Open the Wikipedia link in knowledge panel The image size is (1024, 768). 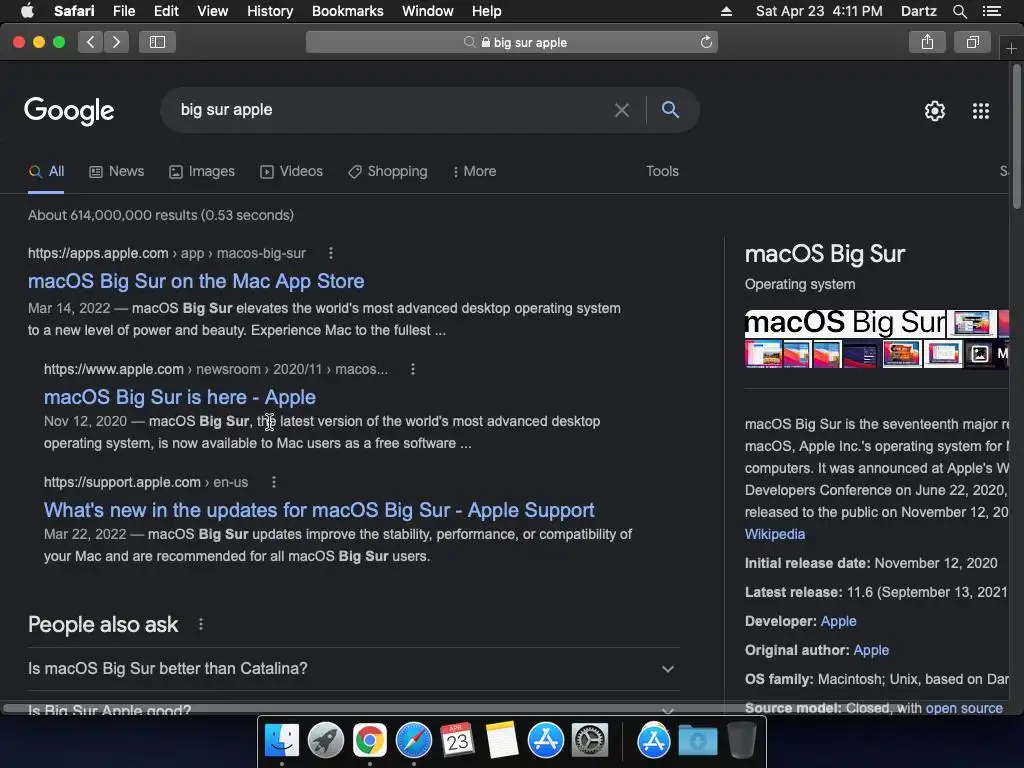pyautogui.click(x=775, y=534)
